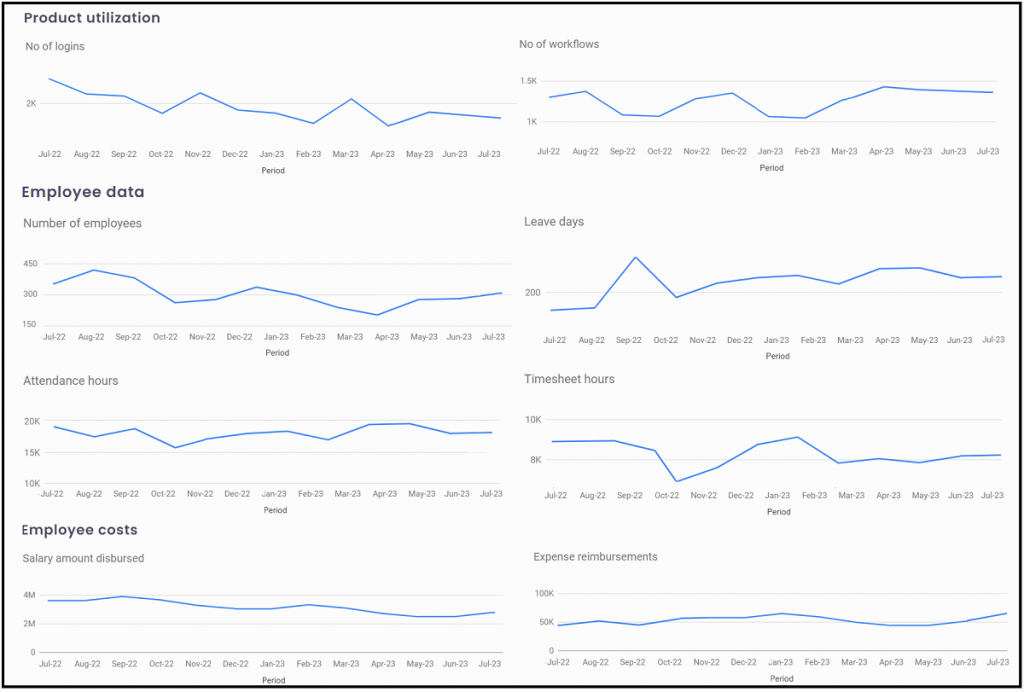Viewport: 1024px width, 692px height.
Task: Select the Attendance hours chart title
Action: click(x=71, y=381)
